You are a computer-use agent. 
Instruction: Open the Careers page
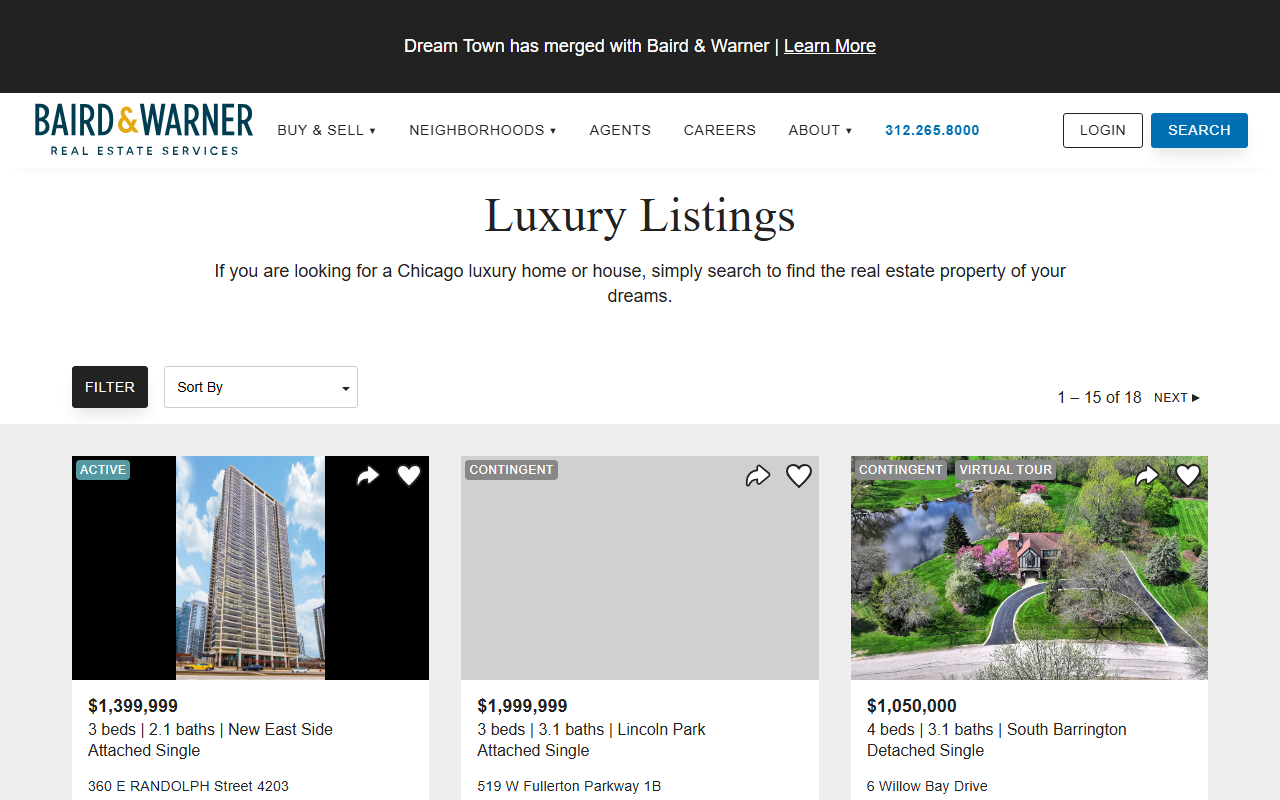[720, 130]
